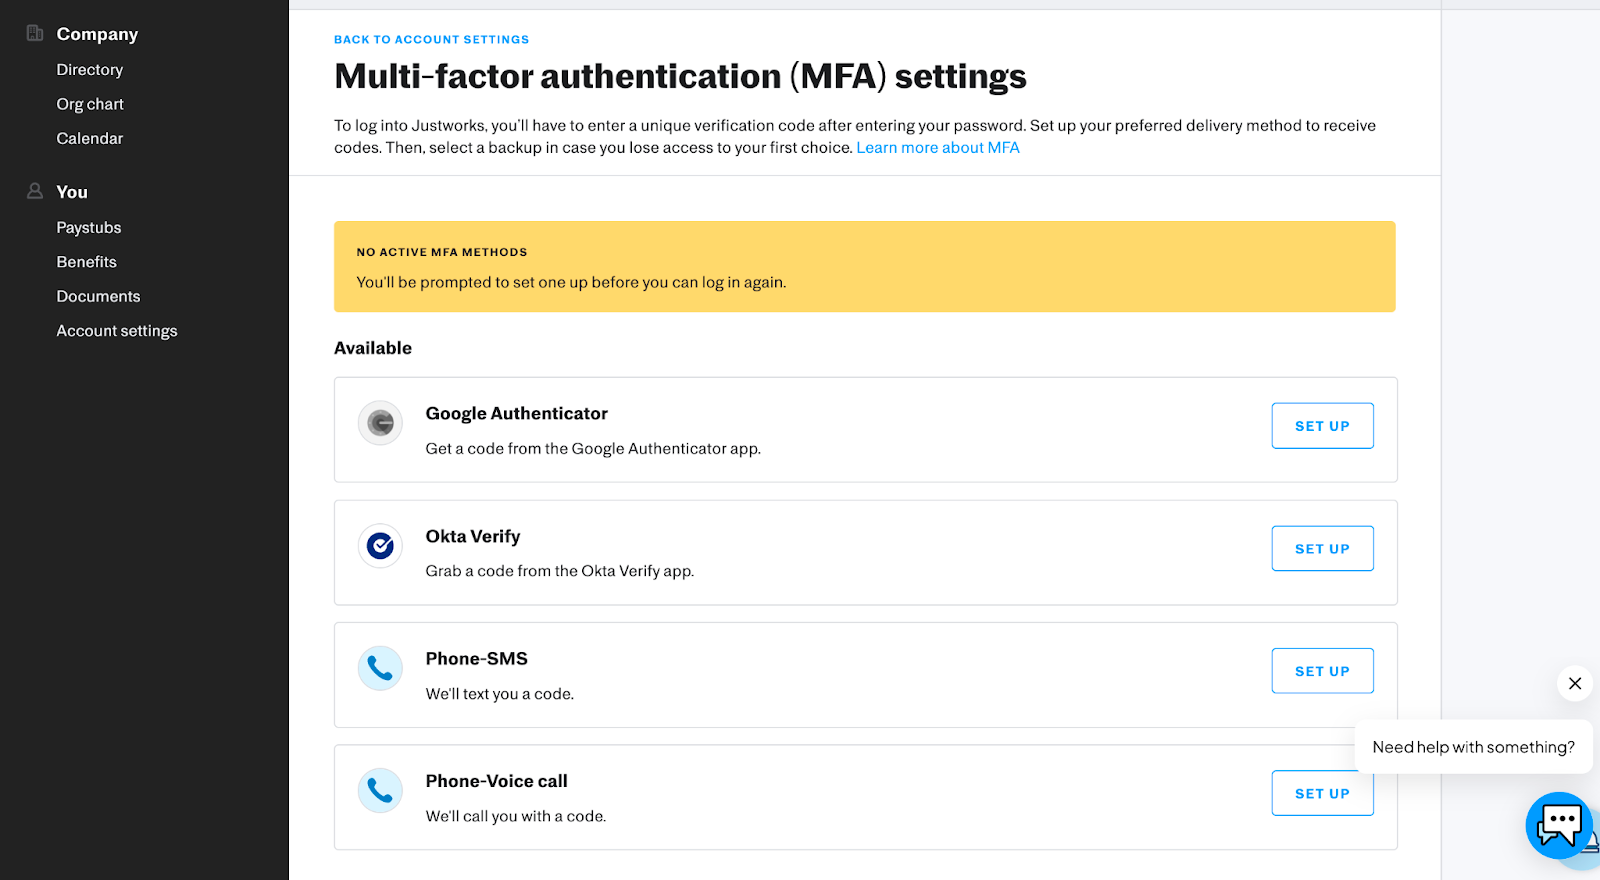Click 'We'll text you a code.' description
Viewport: 1600px width, 880px height.
coord(500,694)
